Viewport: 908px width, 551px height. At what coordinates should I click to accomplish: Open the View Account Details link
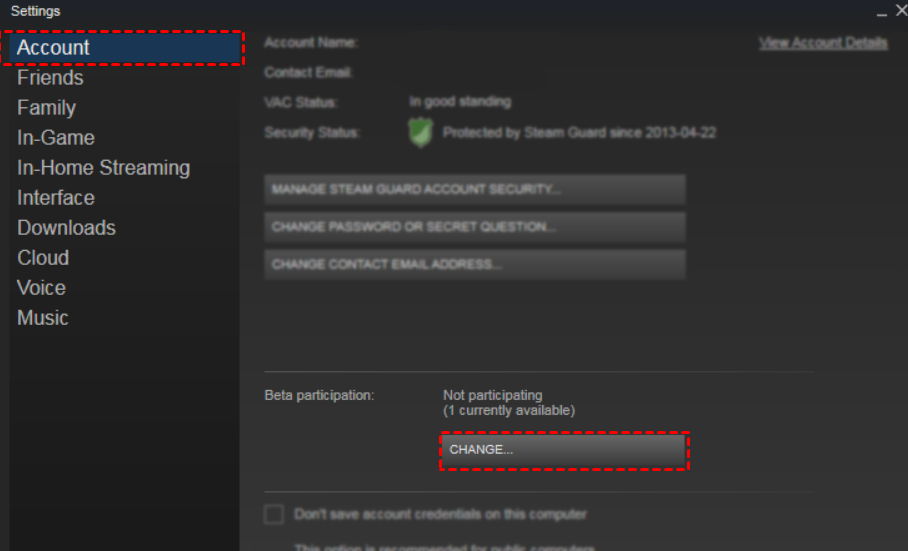(x=823, y=43)
